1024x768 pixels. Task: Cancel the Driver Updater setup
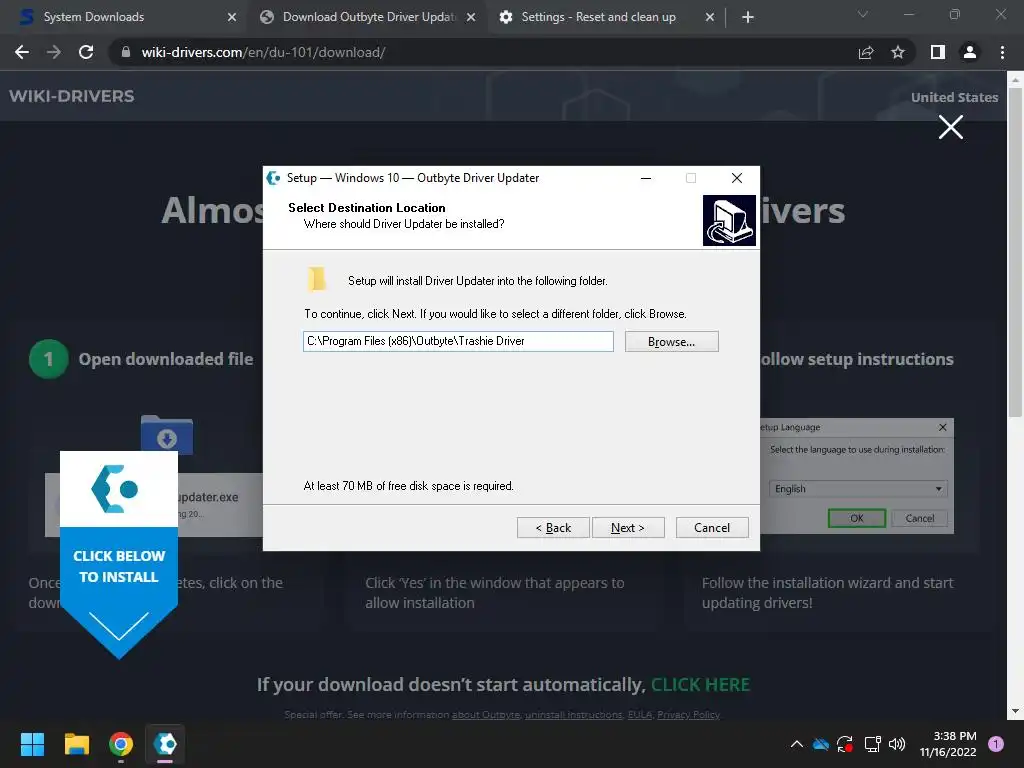click(x=712, y=528)
